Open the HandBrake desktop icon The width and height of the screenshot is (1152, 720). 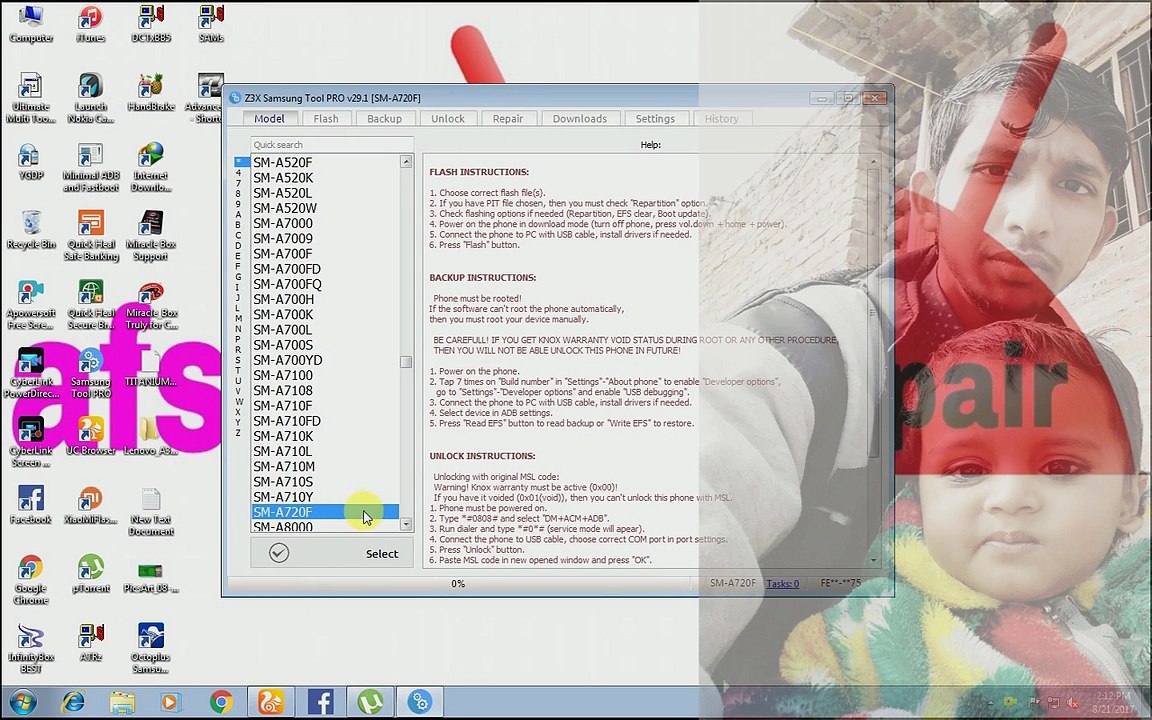(151, 93)
